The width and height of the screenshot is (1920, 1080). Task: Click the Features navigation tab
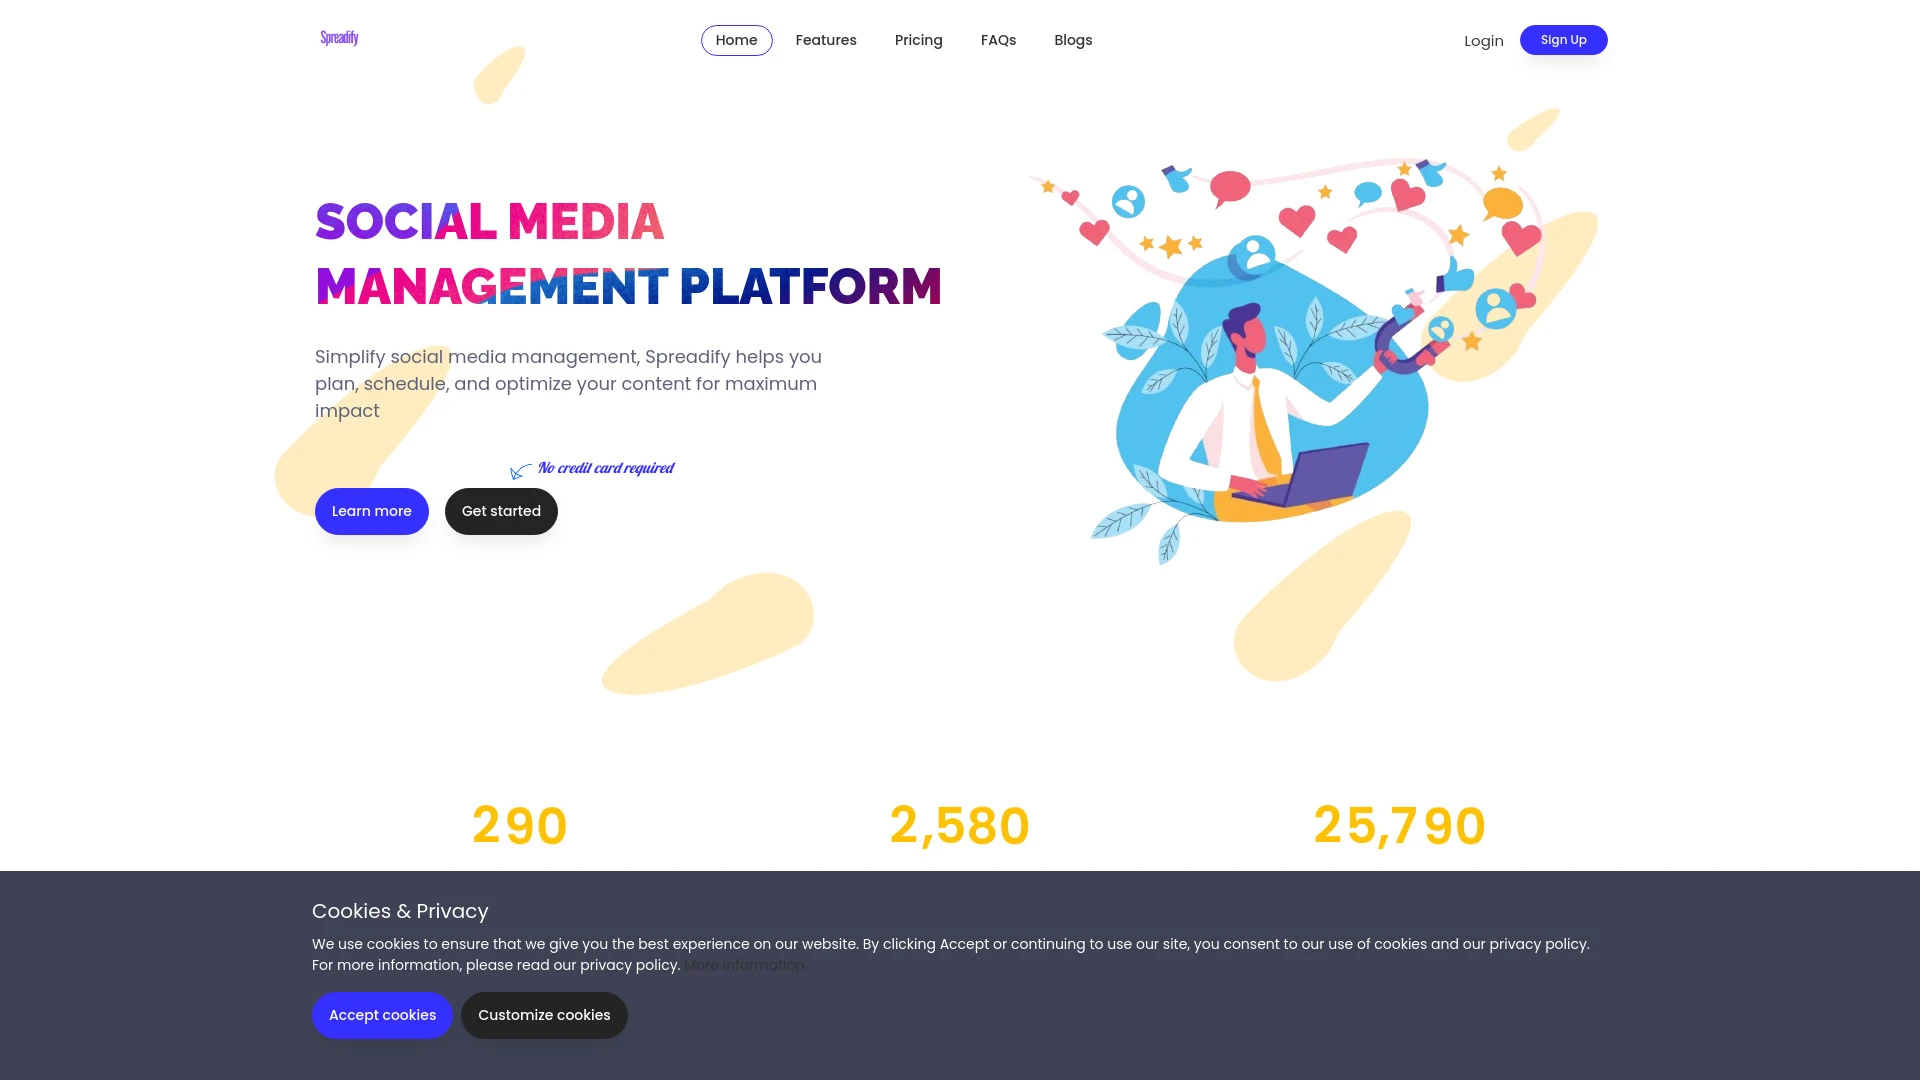[x=825, y=40]
